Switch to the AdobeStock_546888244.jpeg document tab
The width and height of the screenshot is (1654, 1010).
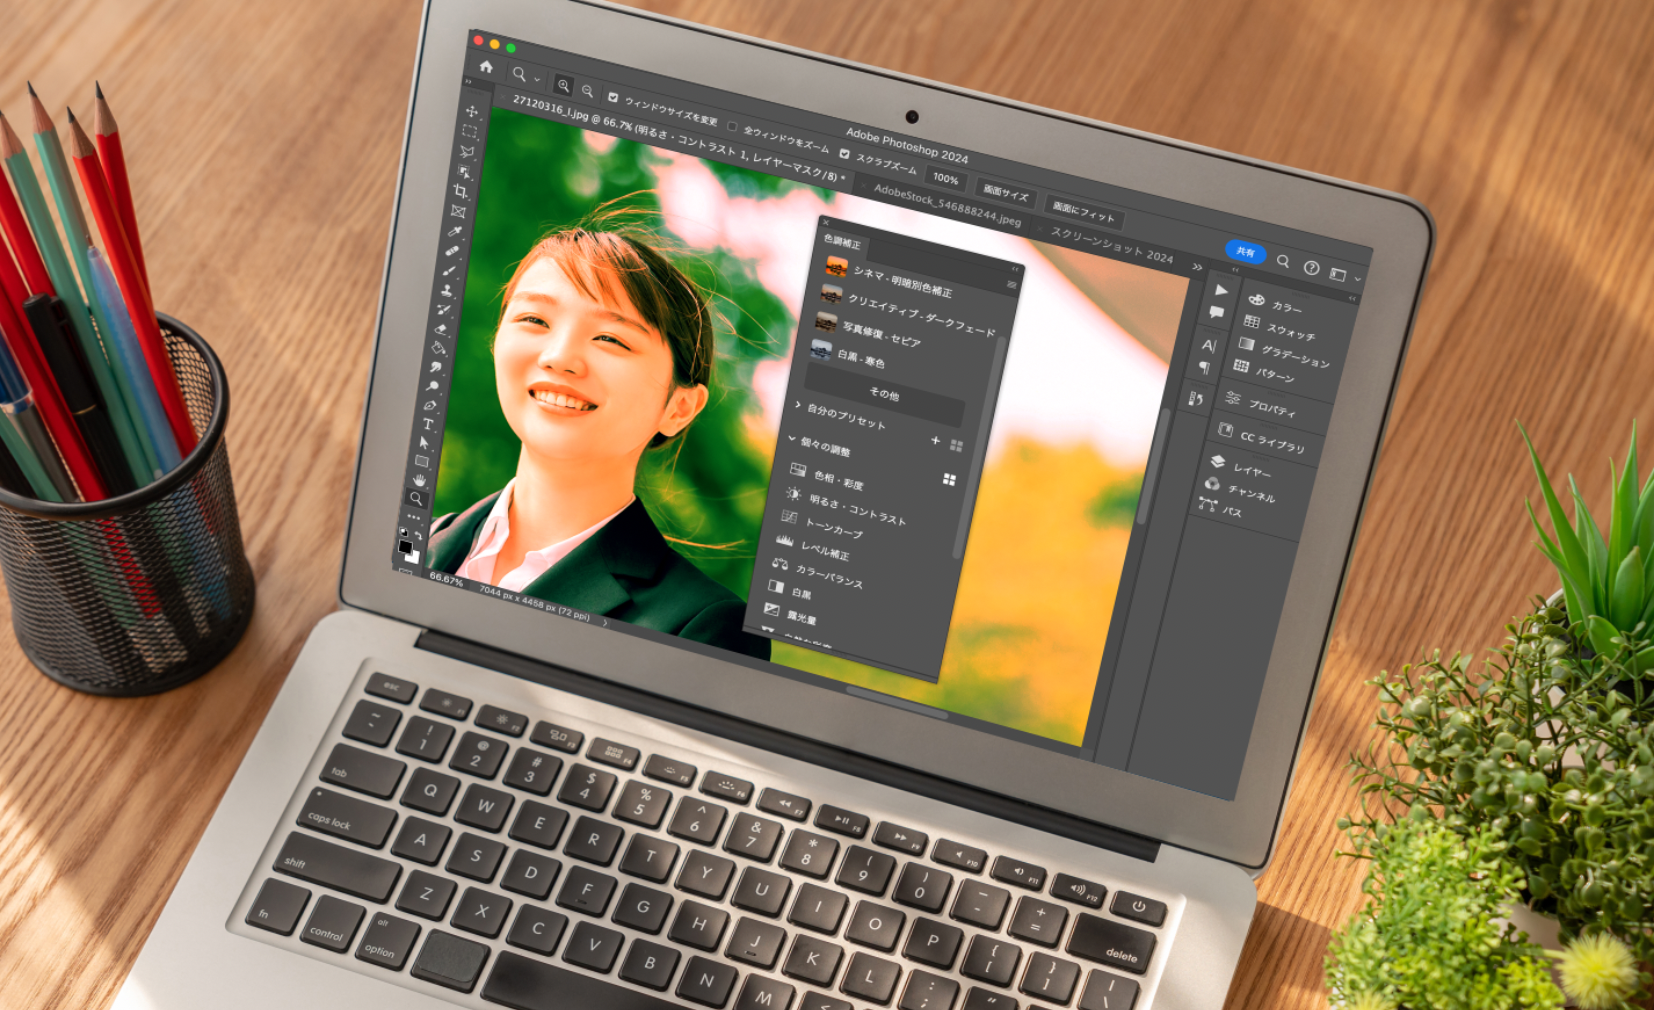click(947, 204)
